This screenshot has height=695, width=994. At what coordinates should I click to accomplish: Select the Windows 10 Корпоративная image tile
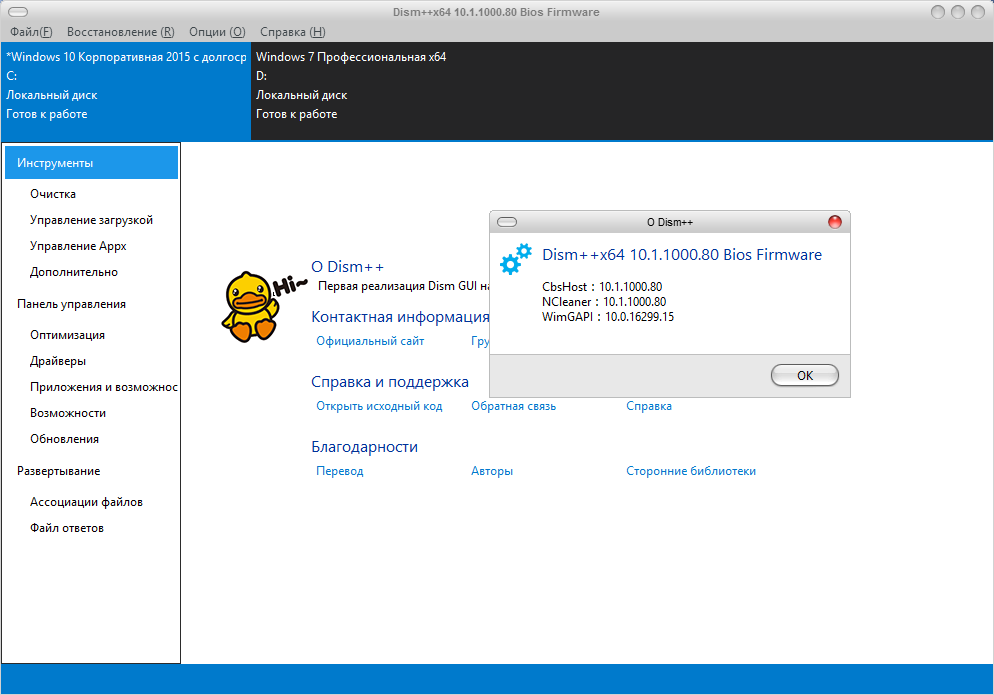coord(126,91)
